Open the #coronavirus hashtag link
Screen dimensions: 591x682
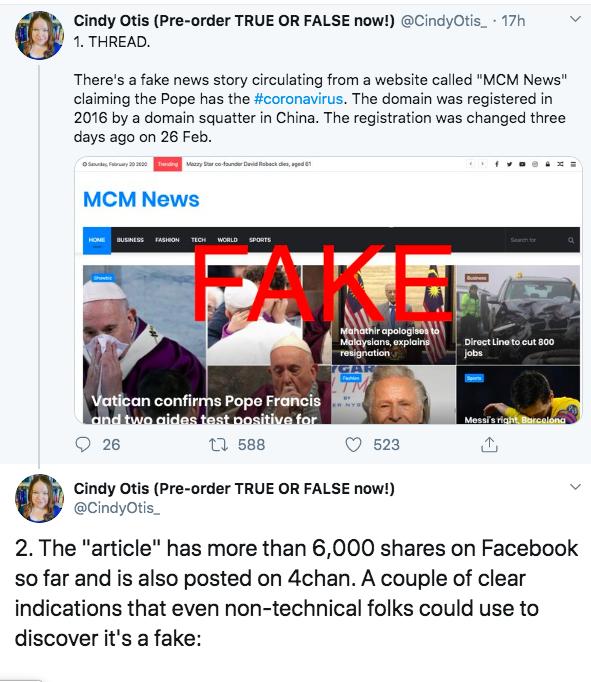tap(298, 99)
